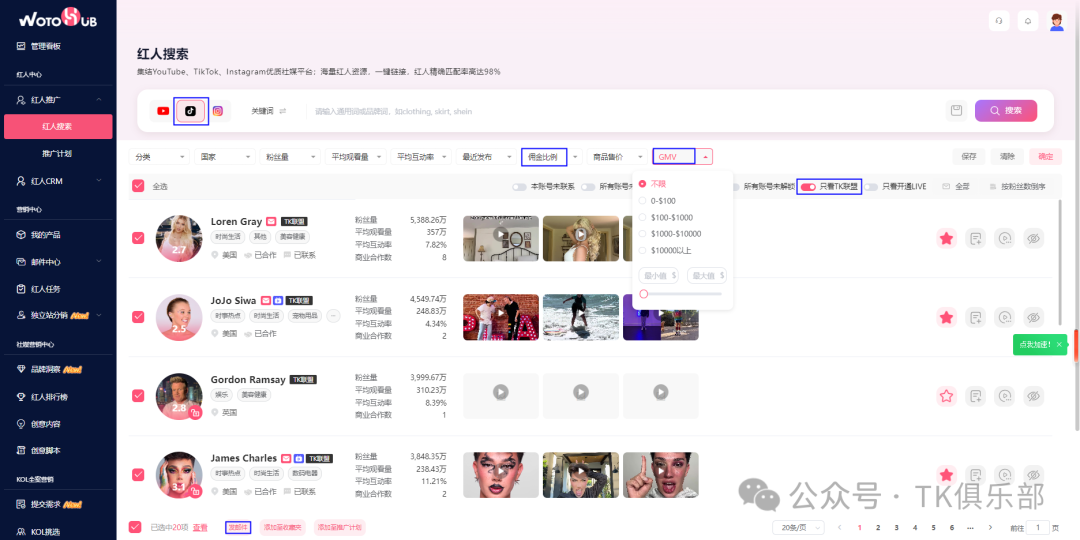Open 红人排行榜 in the sidebar
1080x540 pixels.
(x=49, y=397)
